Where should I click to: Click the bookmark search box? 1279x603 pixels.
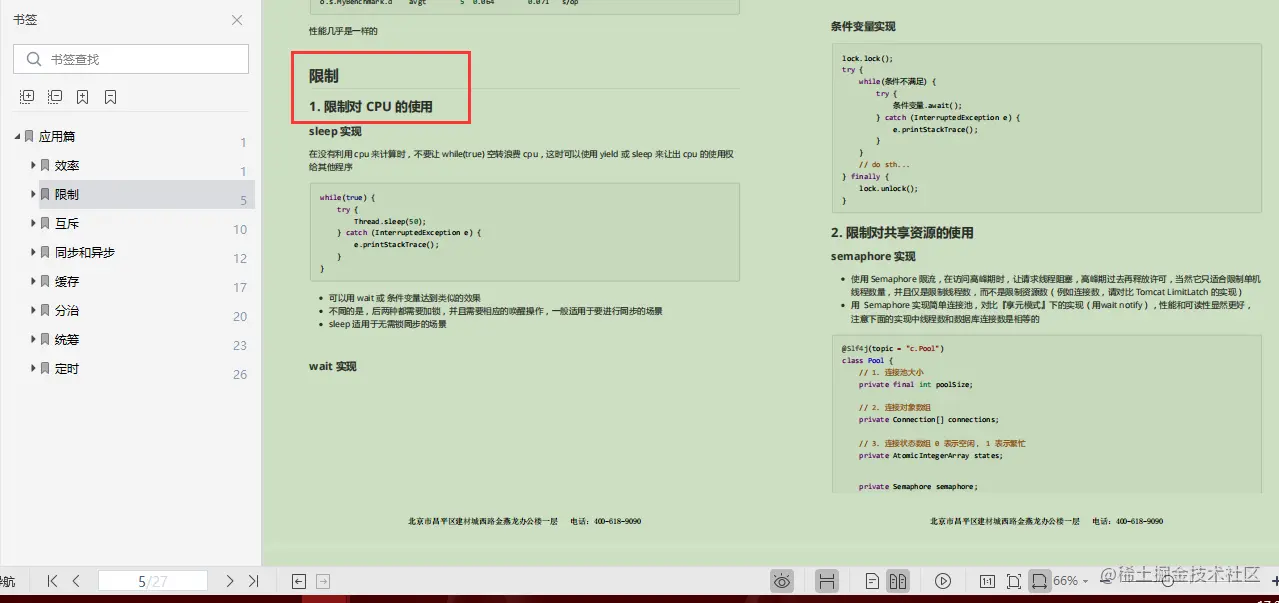coord(130,59)
